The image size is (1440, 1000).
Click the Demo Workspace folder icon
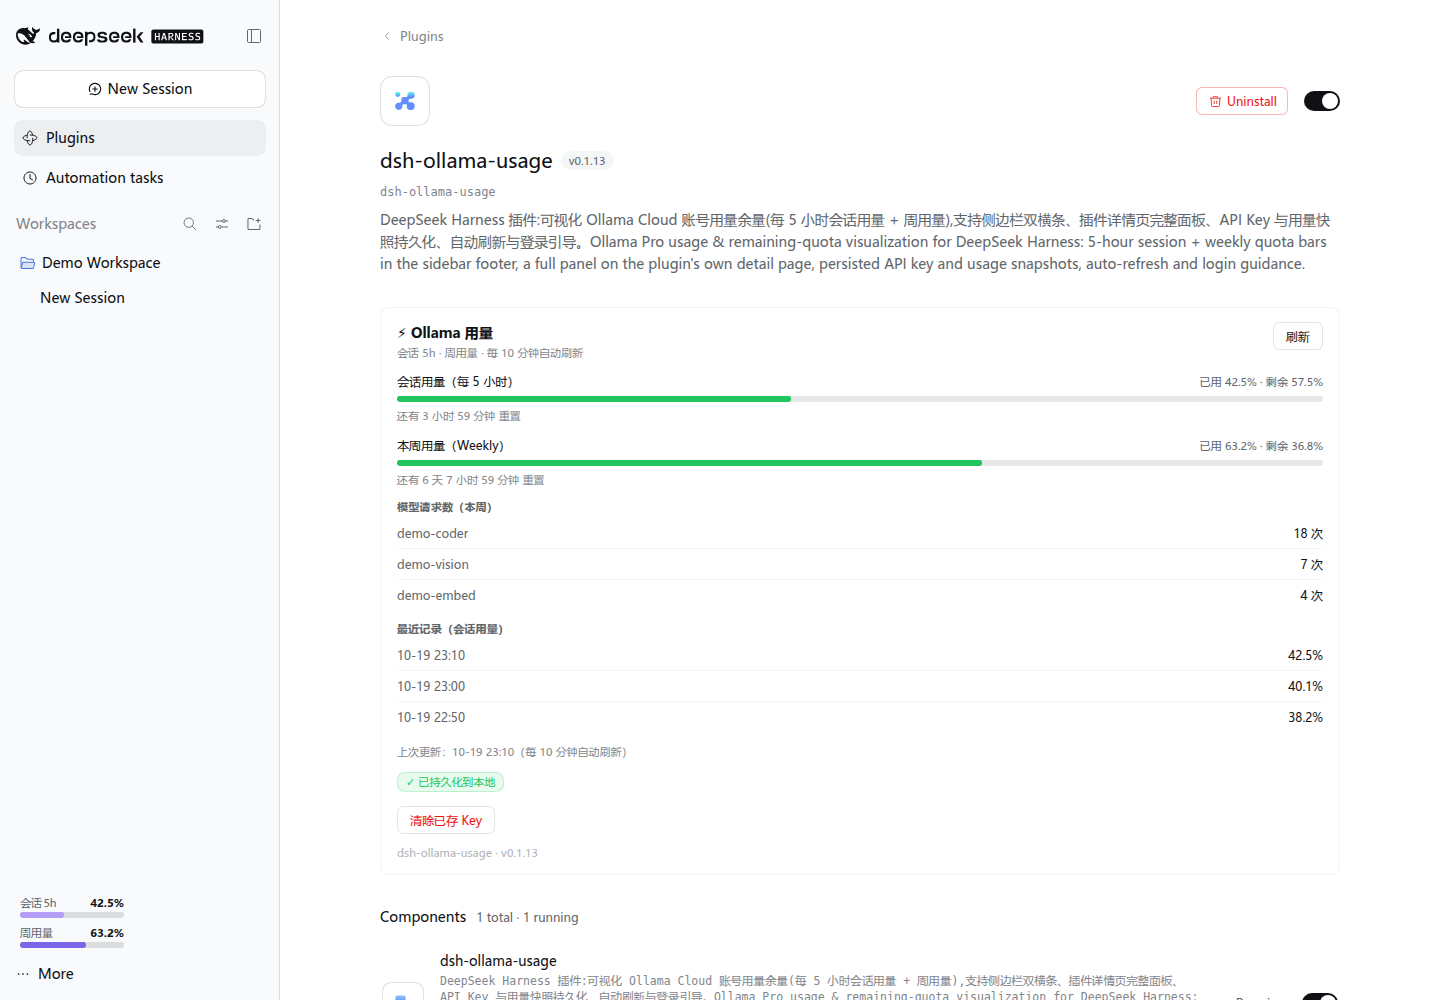click(x=28, y=263)
